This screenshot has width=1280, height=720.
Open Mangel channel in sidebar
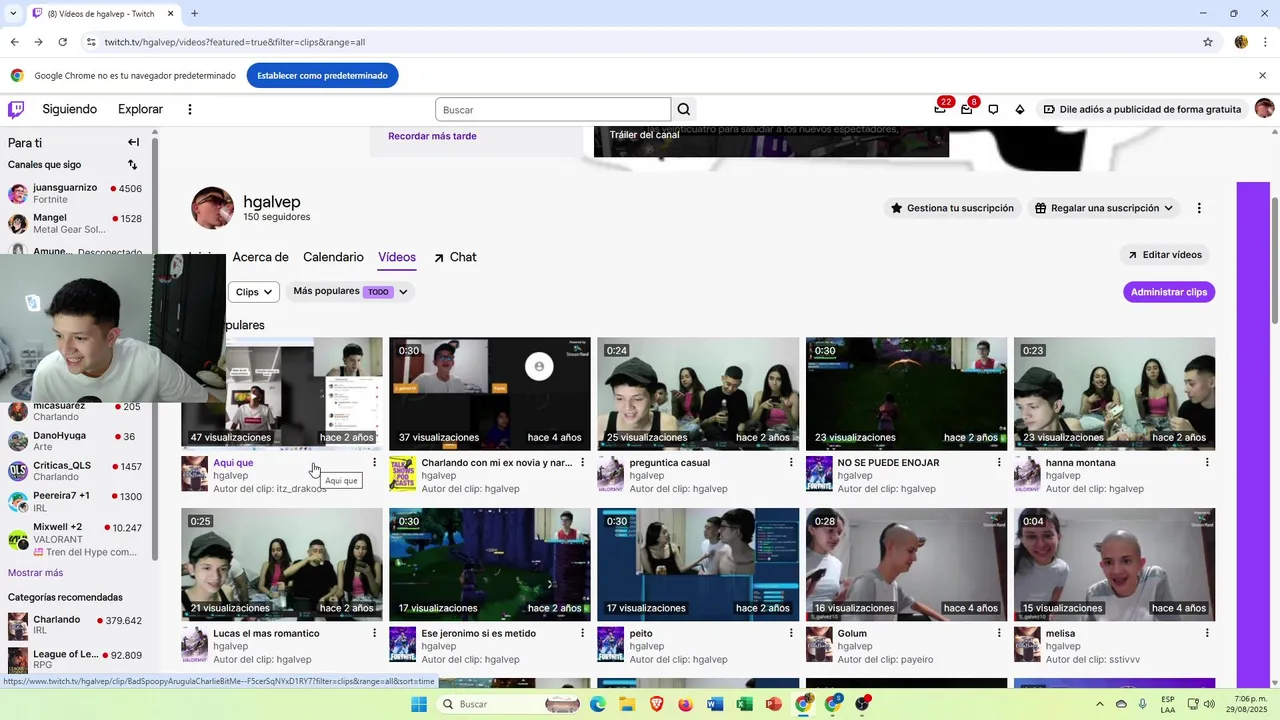click(x=75, y=223)
